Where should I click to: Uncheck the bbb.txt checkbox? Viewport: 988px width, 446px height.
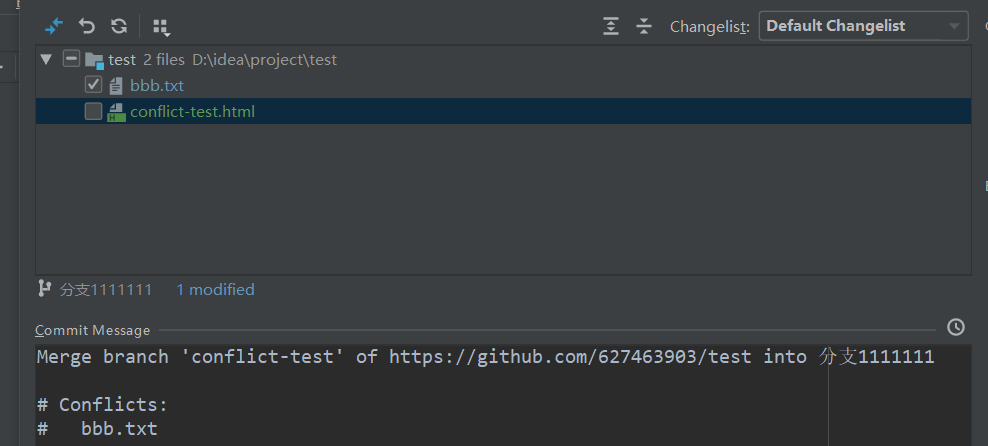[x=94, y=85]
